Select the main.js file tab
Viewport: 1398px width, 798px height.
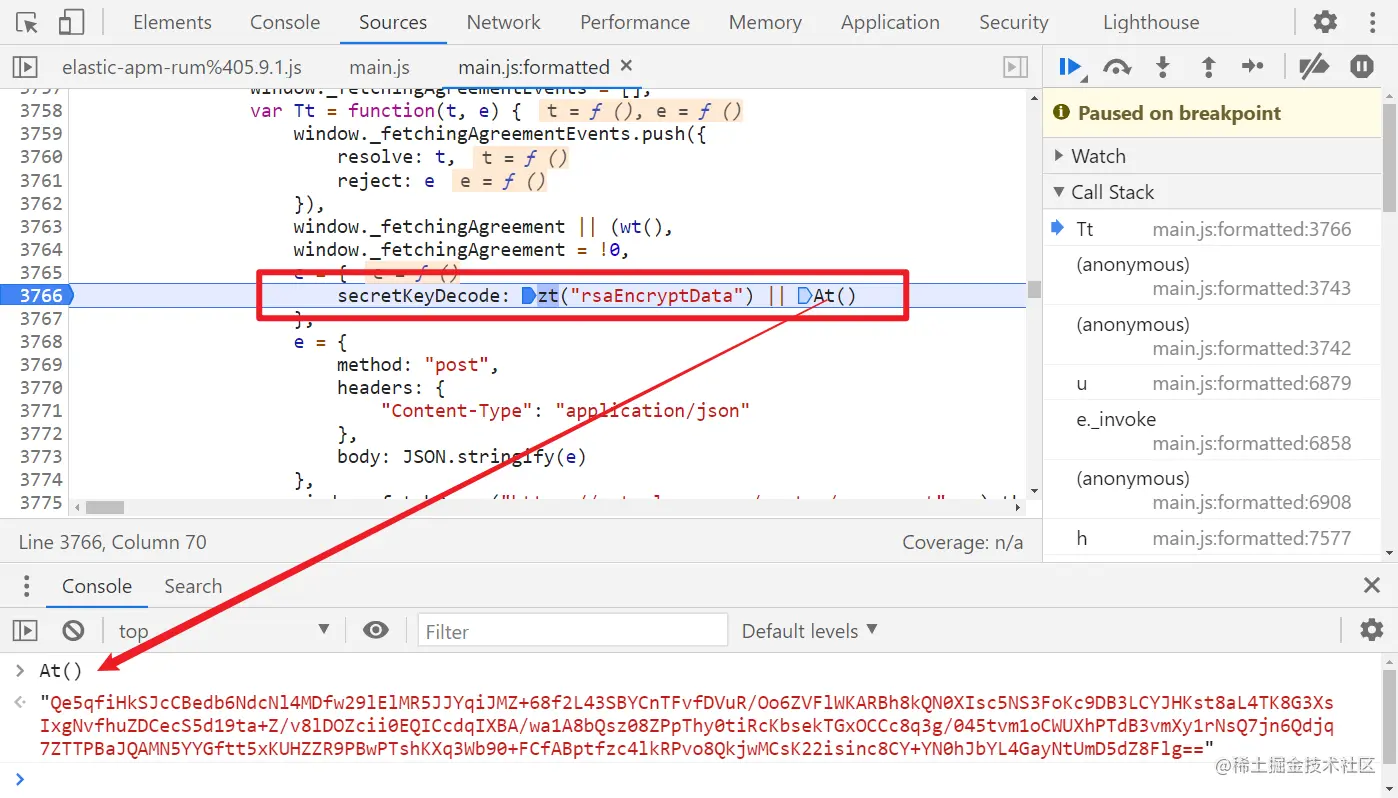(380, 67)
